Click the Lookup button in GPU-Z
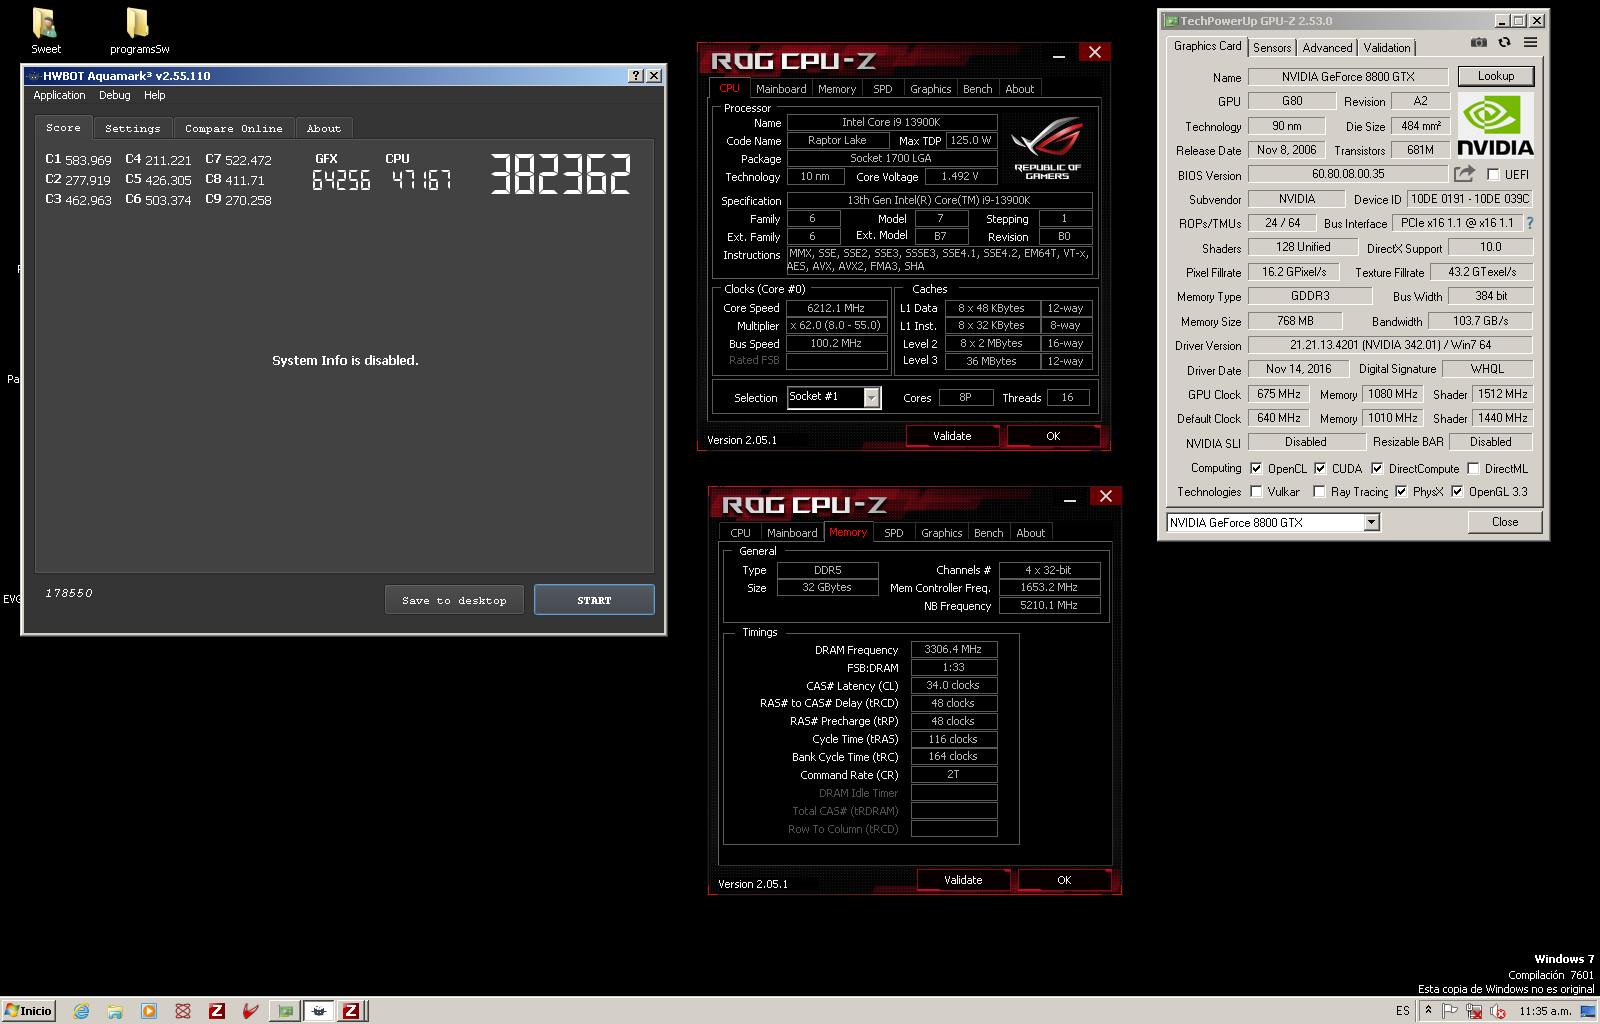1600x1024 pixels. click(x=1495, y=76)
